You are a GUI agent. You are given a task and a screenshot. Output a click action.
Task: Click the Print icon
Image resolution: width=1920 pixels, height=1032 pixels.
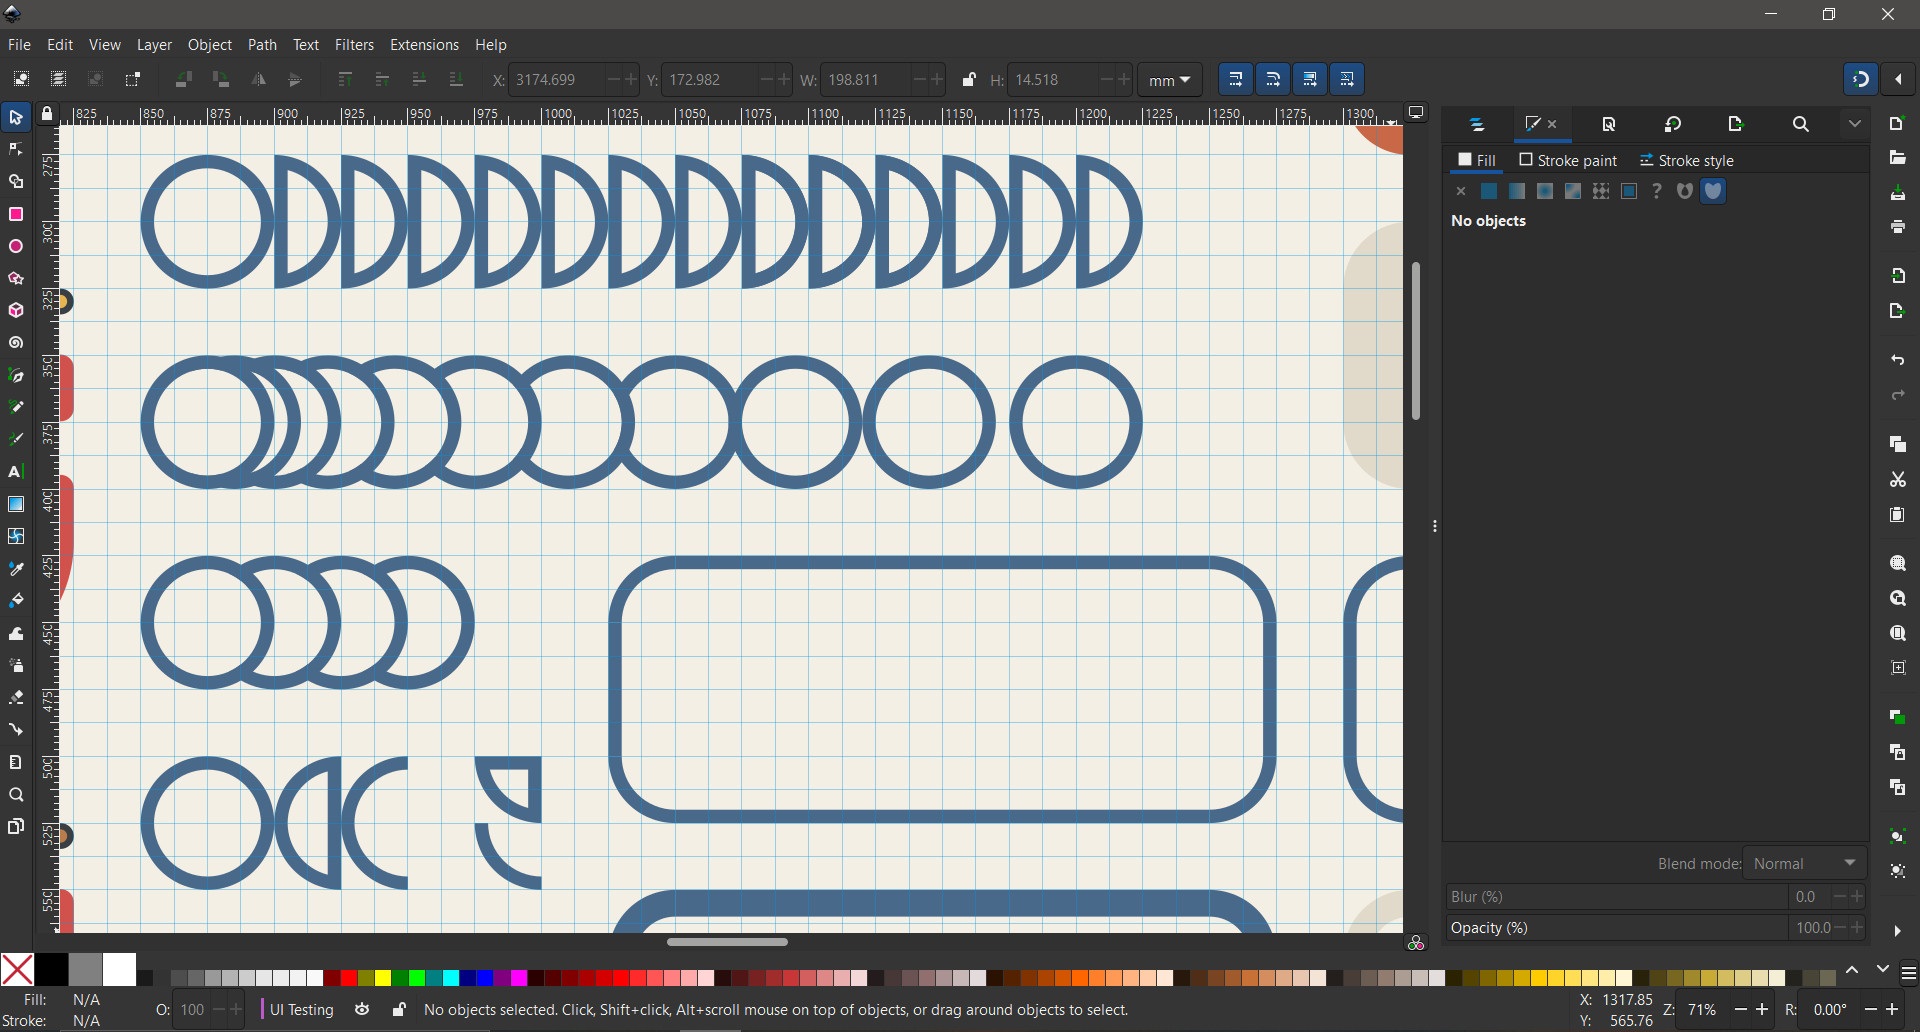tap(1898, 228)
